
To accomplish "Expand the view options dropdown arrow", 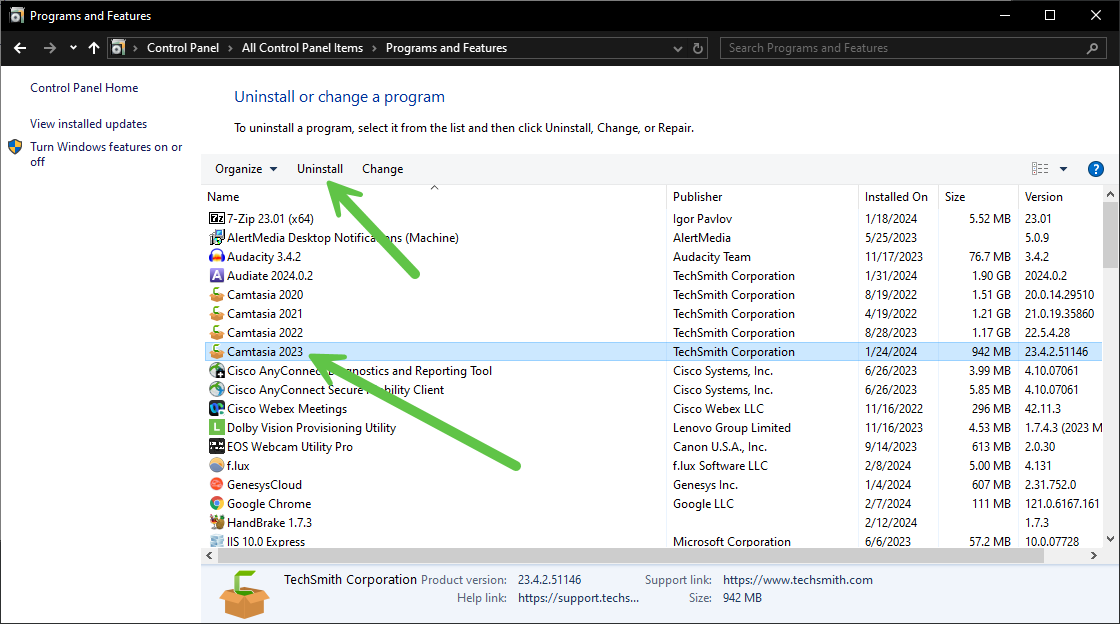I will 1063,169.
